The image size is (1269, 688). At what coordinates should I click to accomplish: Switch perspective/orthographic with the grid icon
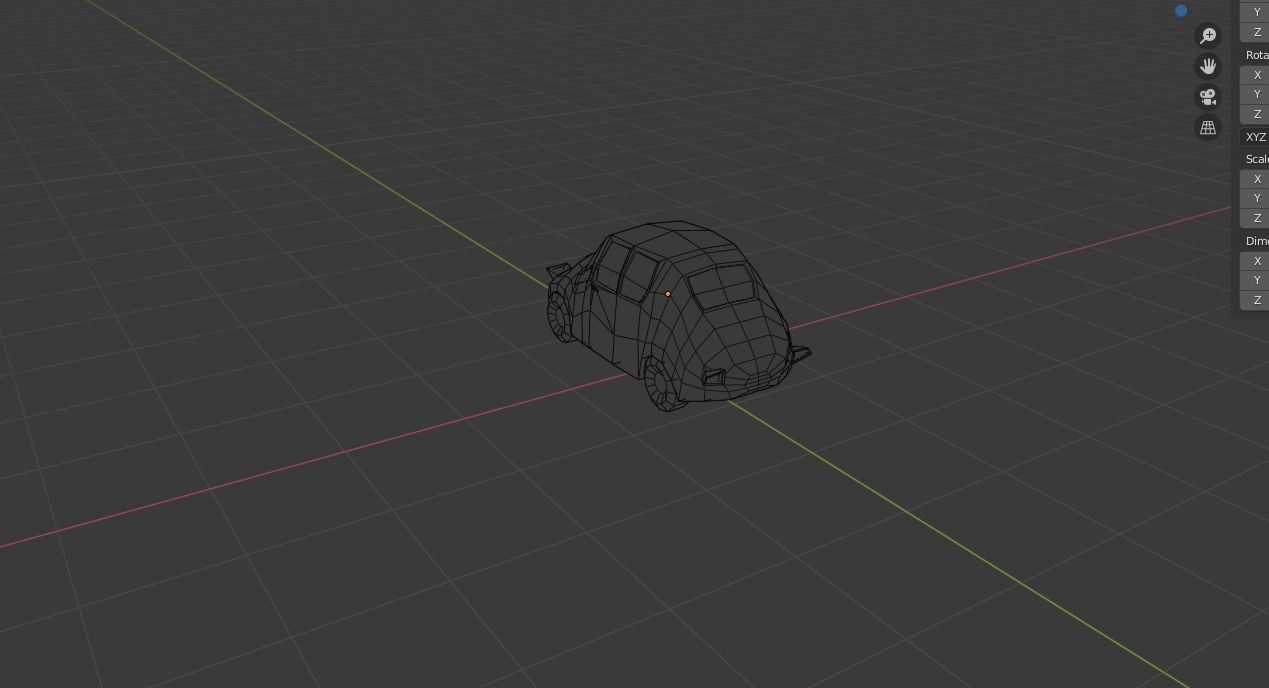pyautogui.click(x=1208, y=128)
